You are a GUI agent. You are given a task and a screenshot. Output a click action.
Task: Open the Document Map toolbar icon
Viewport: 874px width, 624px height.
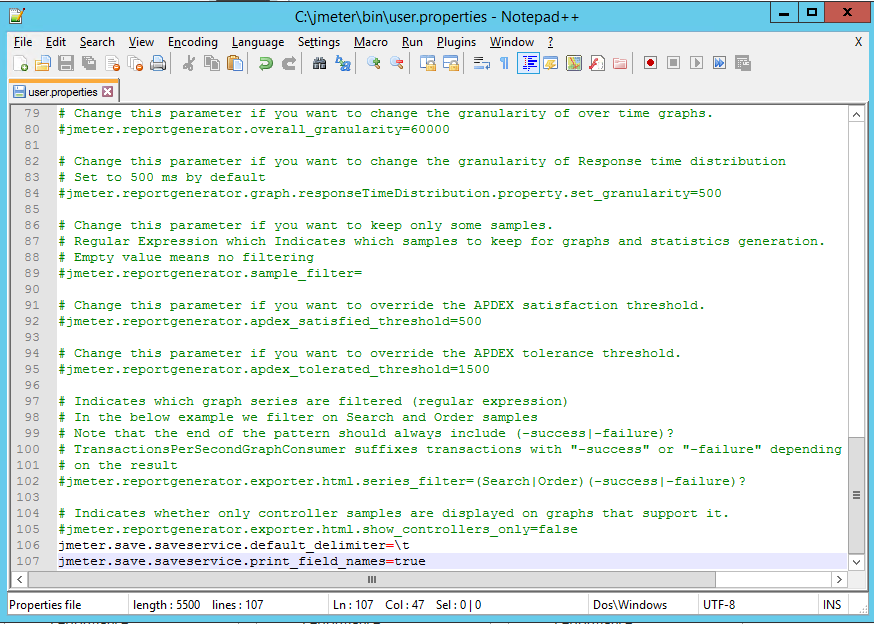point(574,64)
